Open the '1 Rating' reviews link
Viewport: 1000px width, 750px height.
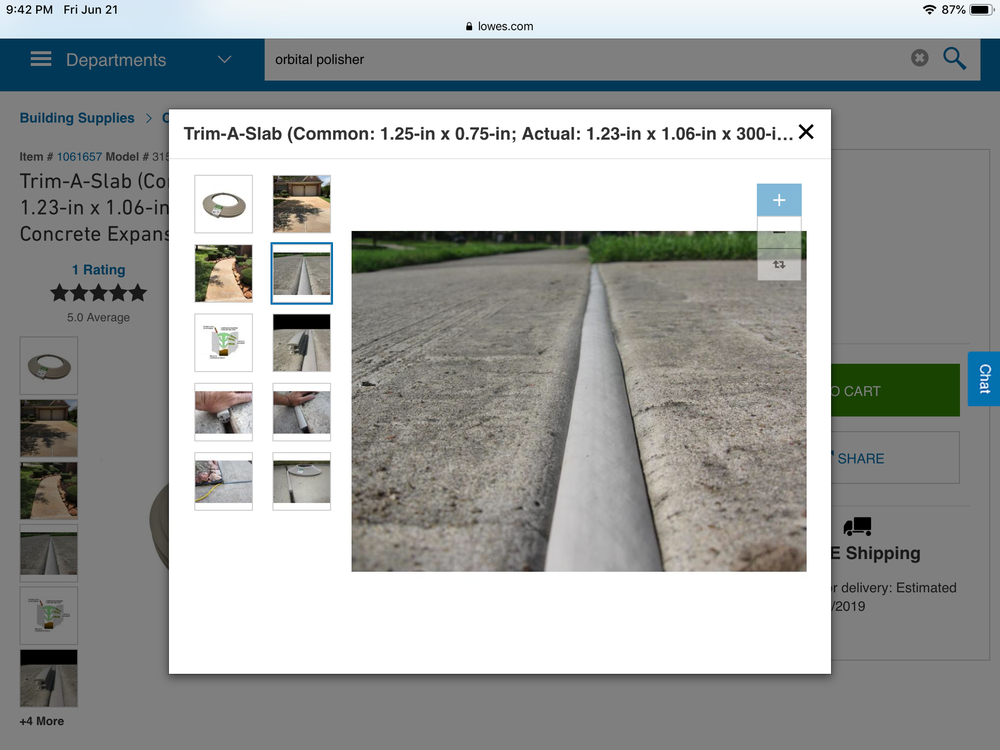(98, 270)
